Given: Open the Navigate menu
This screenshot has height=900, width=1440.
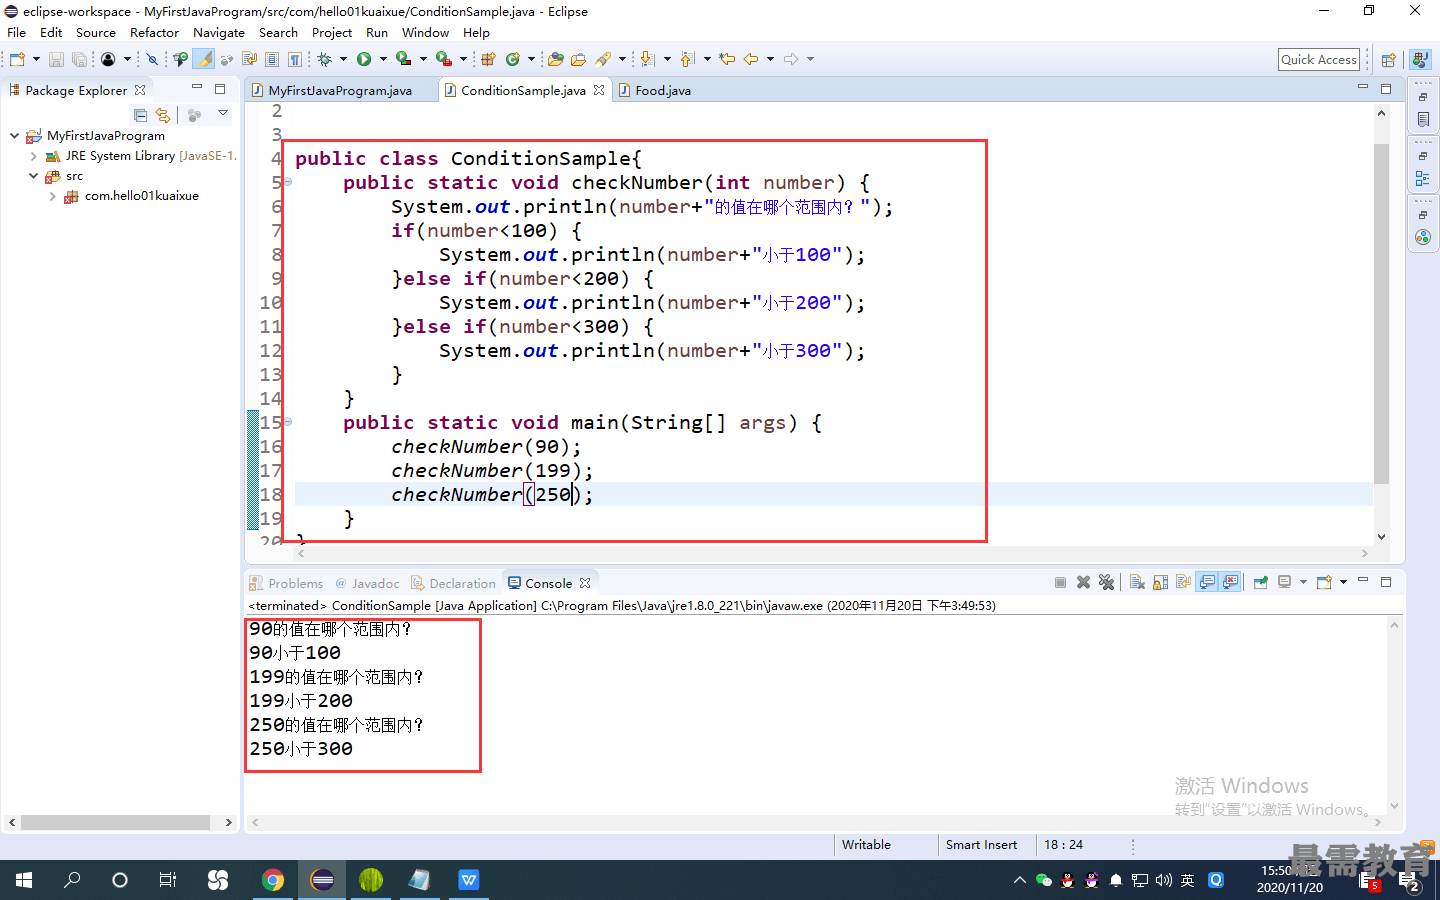Looking at the screenshot, I should (219, 33).
